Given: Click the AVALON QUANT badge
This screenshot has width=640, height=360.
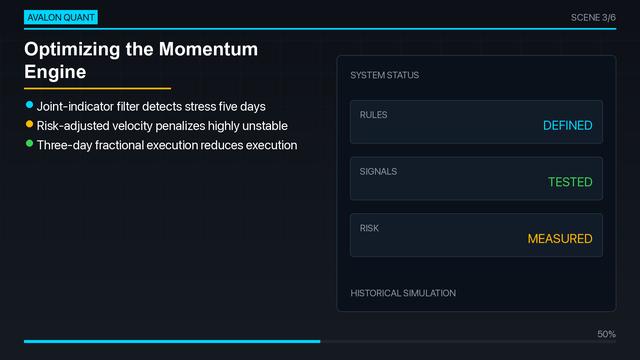Looking at the screenshot, I should tap(61, 17).
